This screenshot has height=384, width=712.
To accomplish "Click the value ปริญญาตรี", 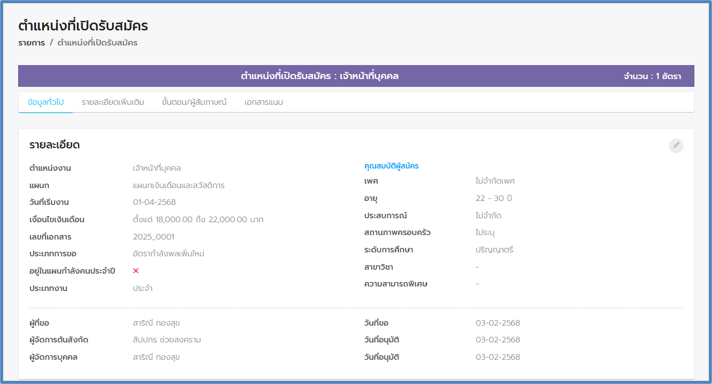I will (x=494, y=250).
